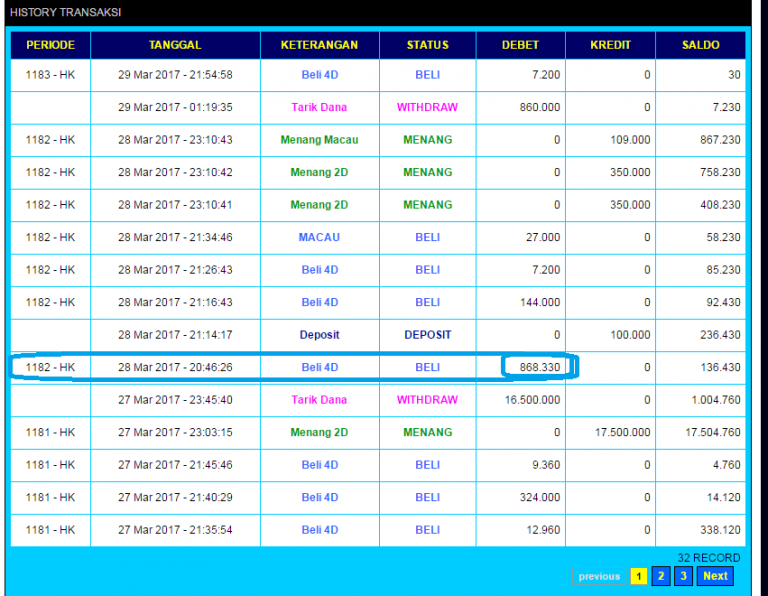Go to page 3 of records
This screenshot has height=596, width=768.
pyautogui.click(x=684, y=576)
